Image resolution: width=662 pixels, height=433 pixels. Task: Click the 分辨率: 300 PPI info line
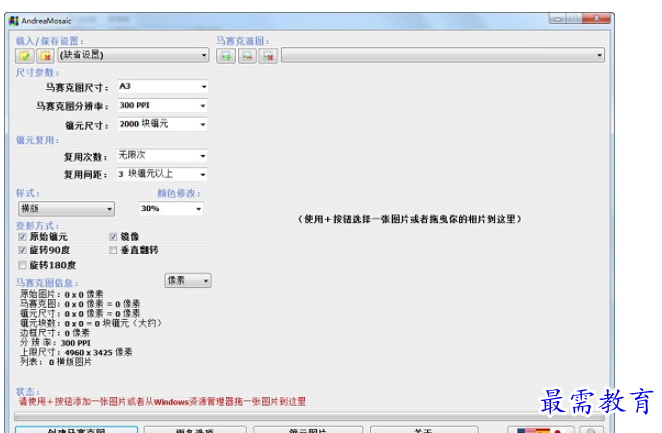tap(55, 343)
